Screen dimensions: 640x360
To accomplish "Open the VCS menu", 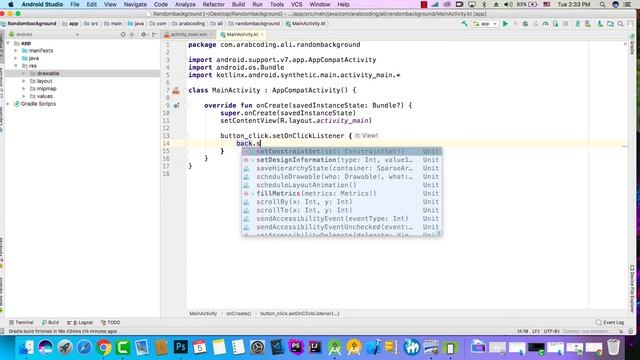I will pyautogui.click(x=296, y=4).
